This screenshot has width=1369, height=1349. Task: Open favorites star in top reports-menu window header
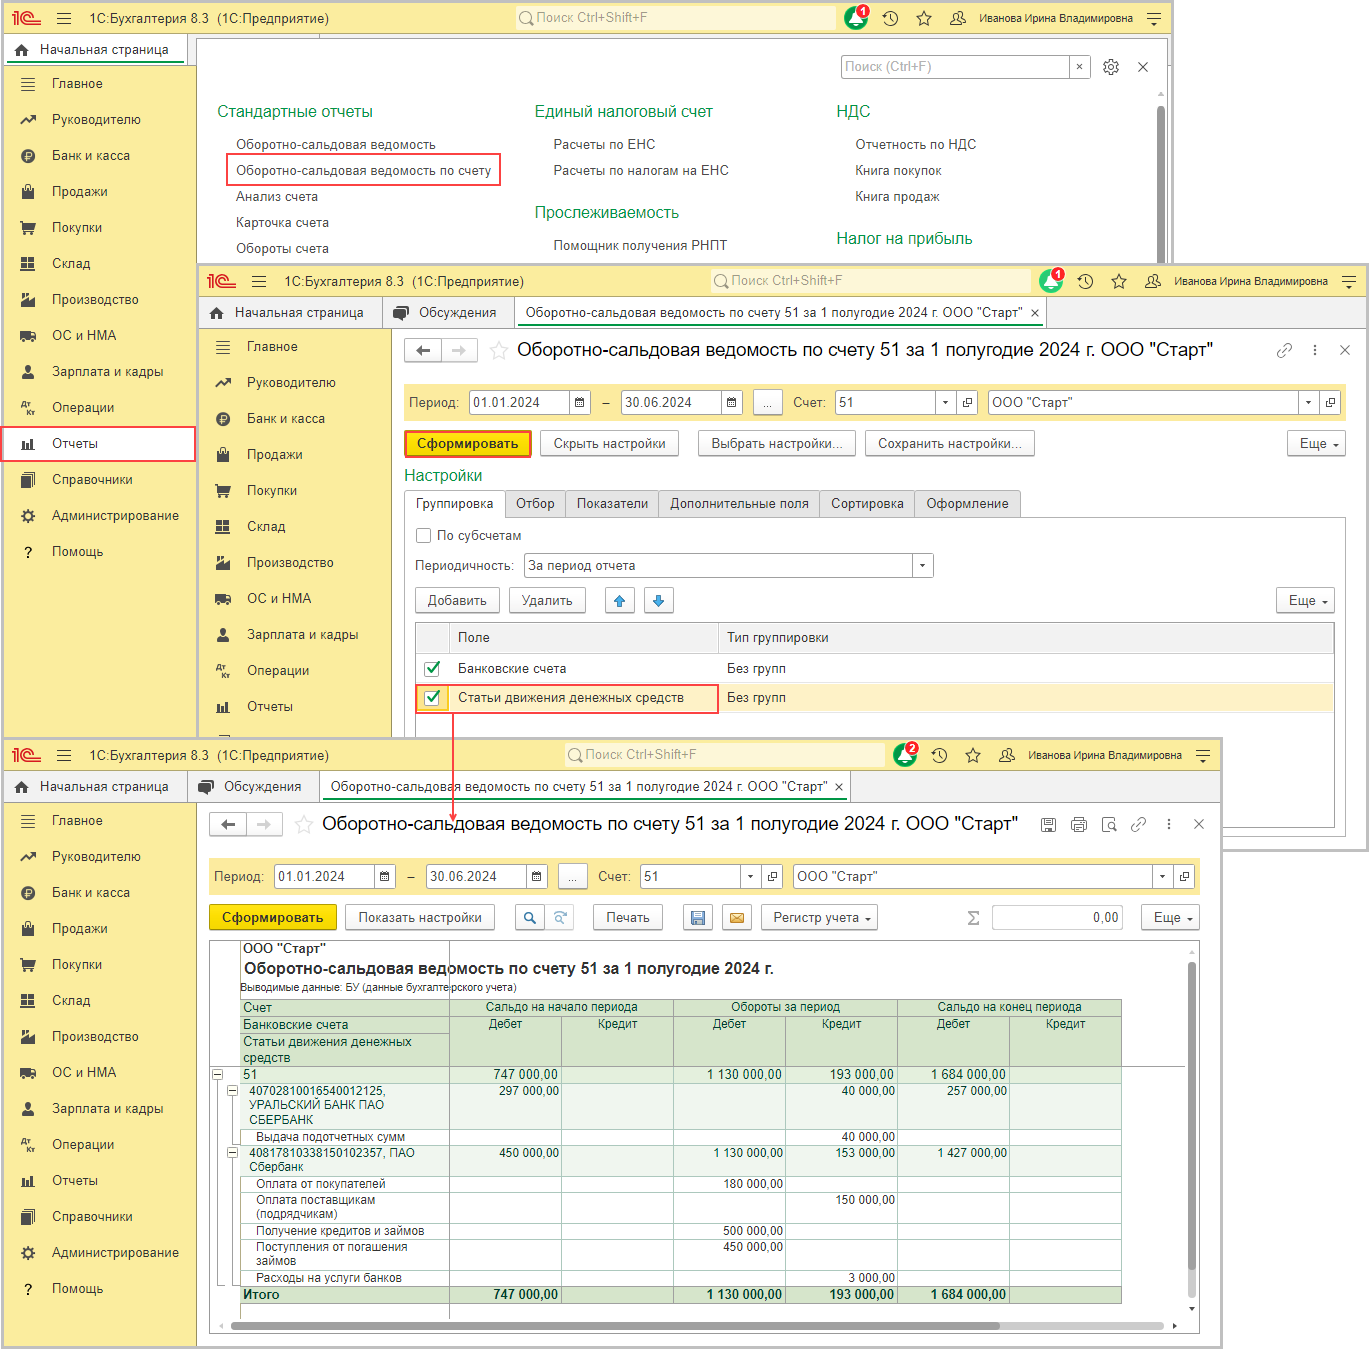click(x=924, y=18)
